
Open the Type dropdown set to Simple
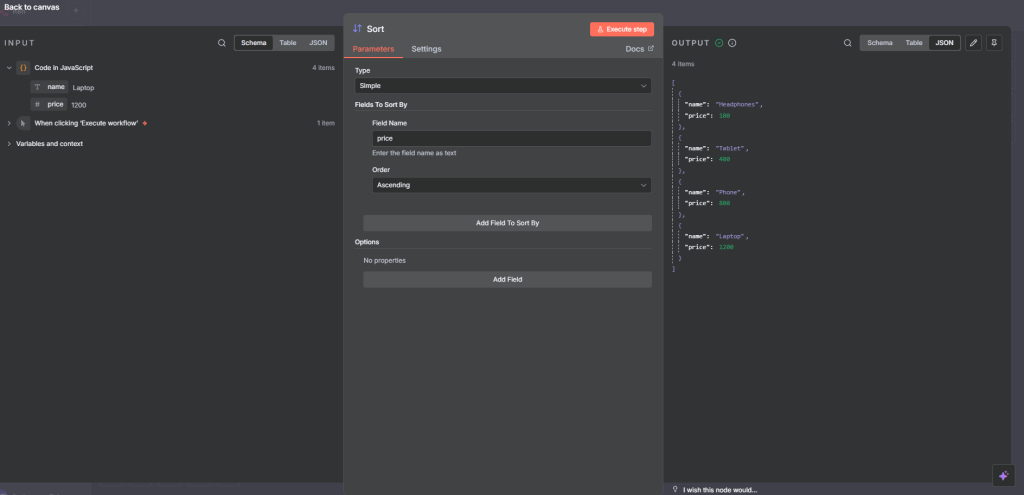[x=503, y=86]
